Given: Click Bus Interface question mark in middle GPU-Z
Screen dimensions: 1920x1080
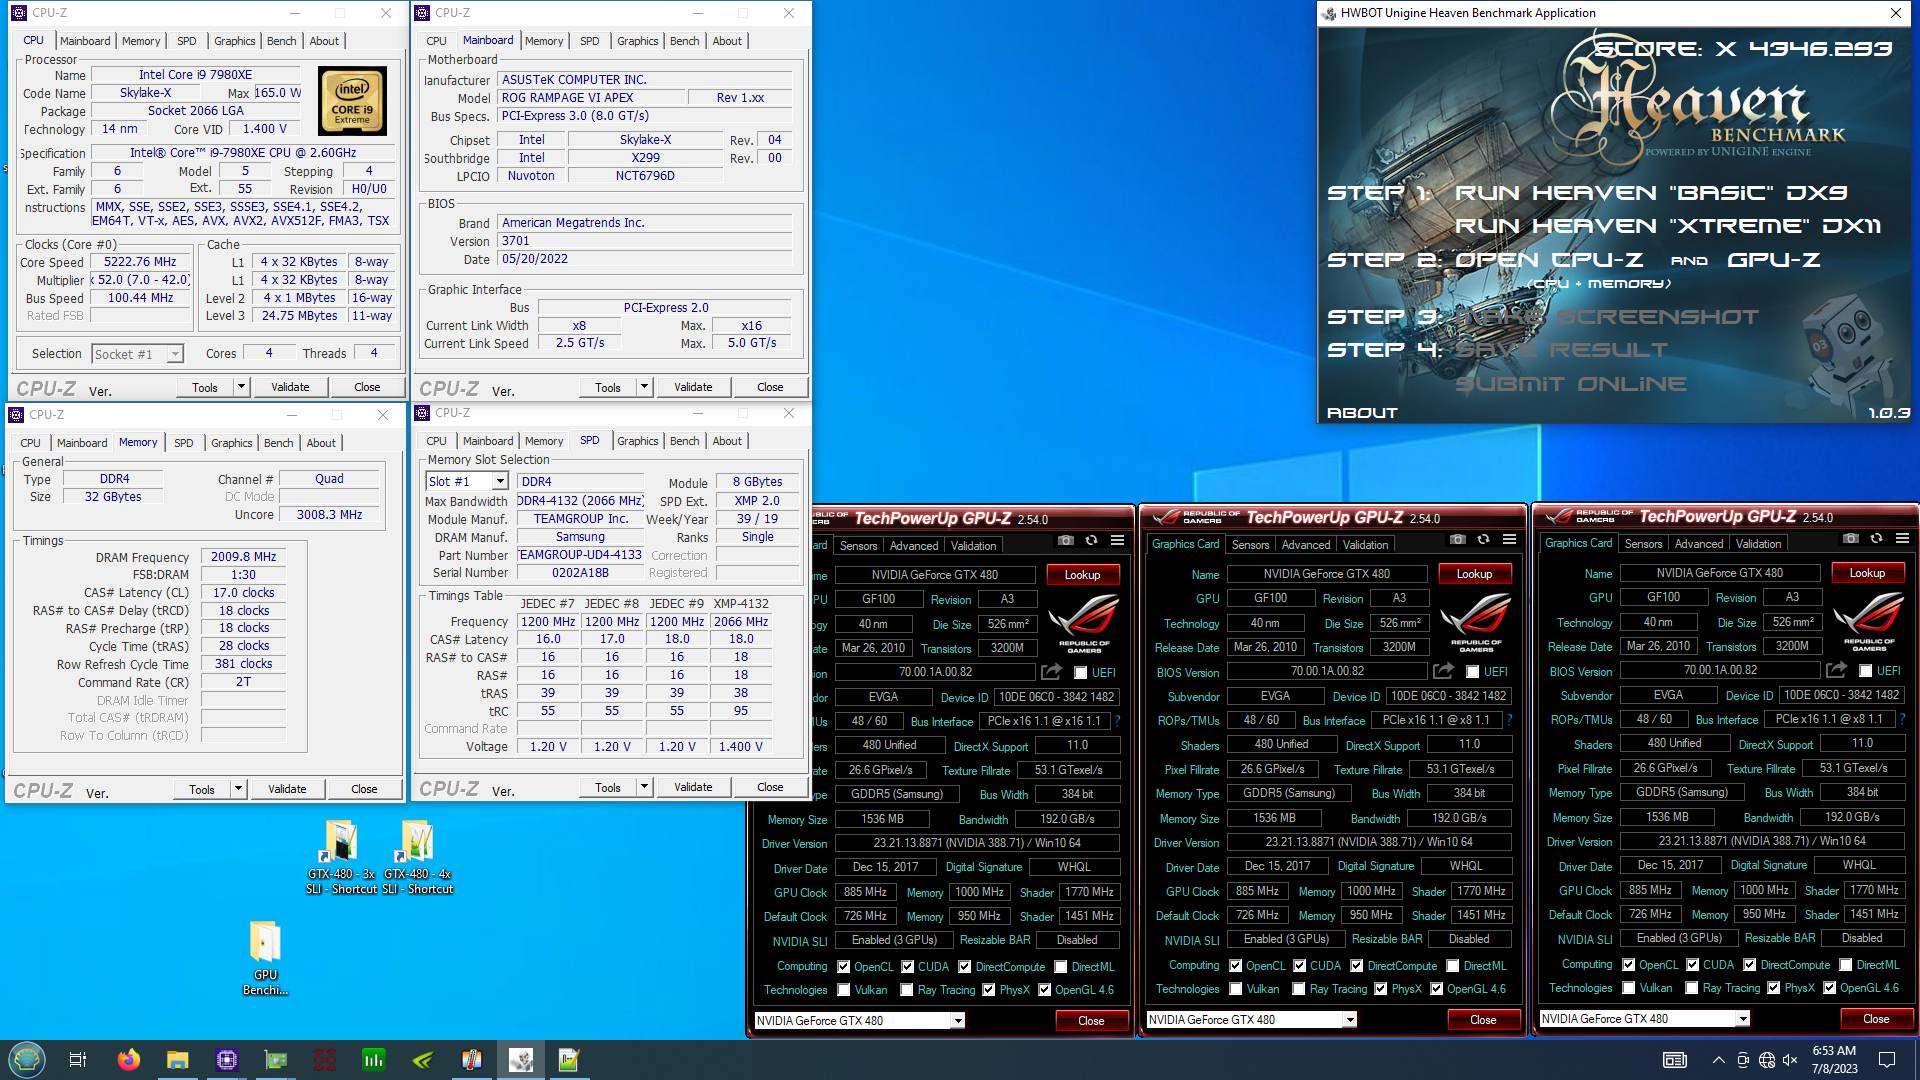Looking at the screenshot, I should (x=1510, y=720).
